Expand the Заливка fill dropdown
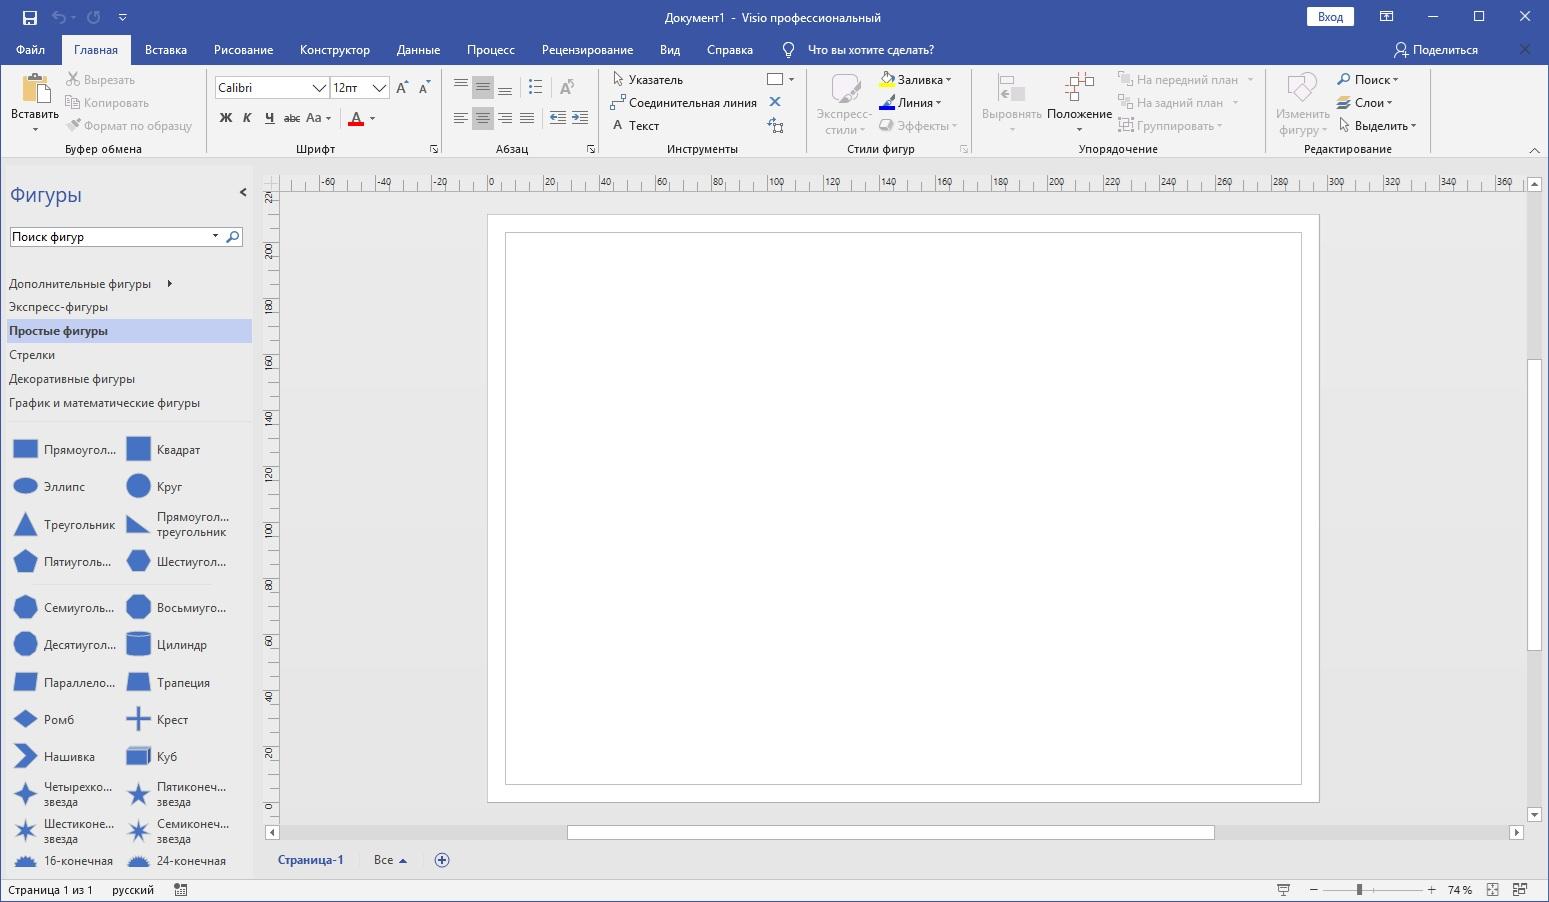Viewport: 1549px width, 902px height. click(948, 80)
